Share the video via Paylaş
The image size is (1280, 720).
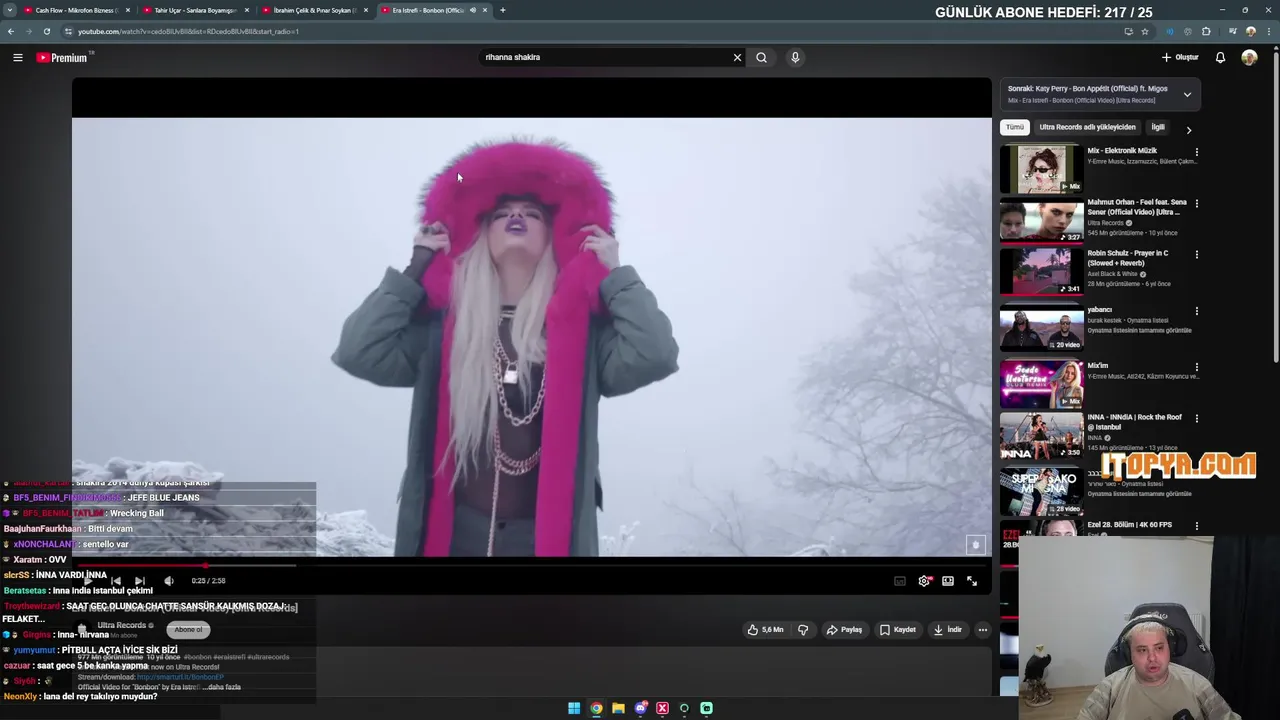844,630
